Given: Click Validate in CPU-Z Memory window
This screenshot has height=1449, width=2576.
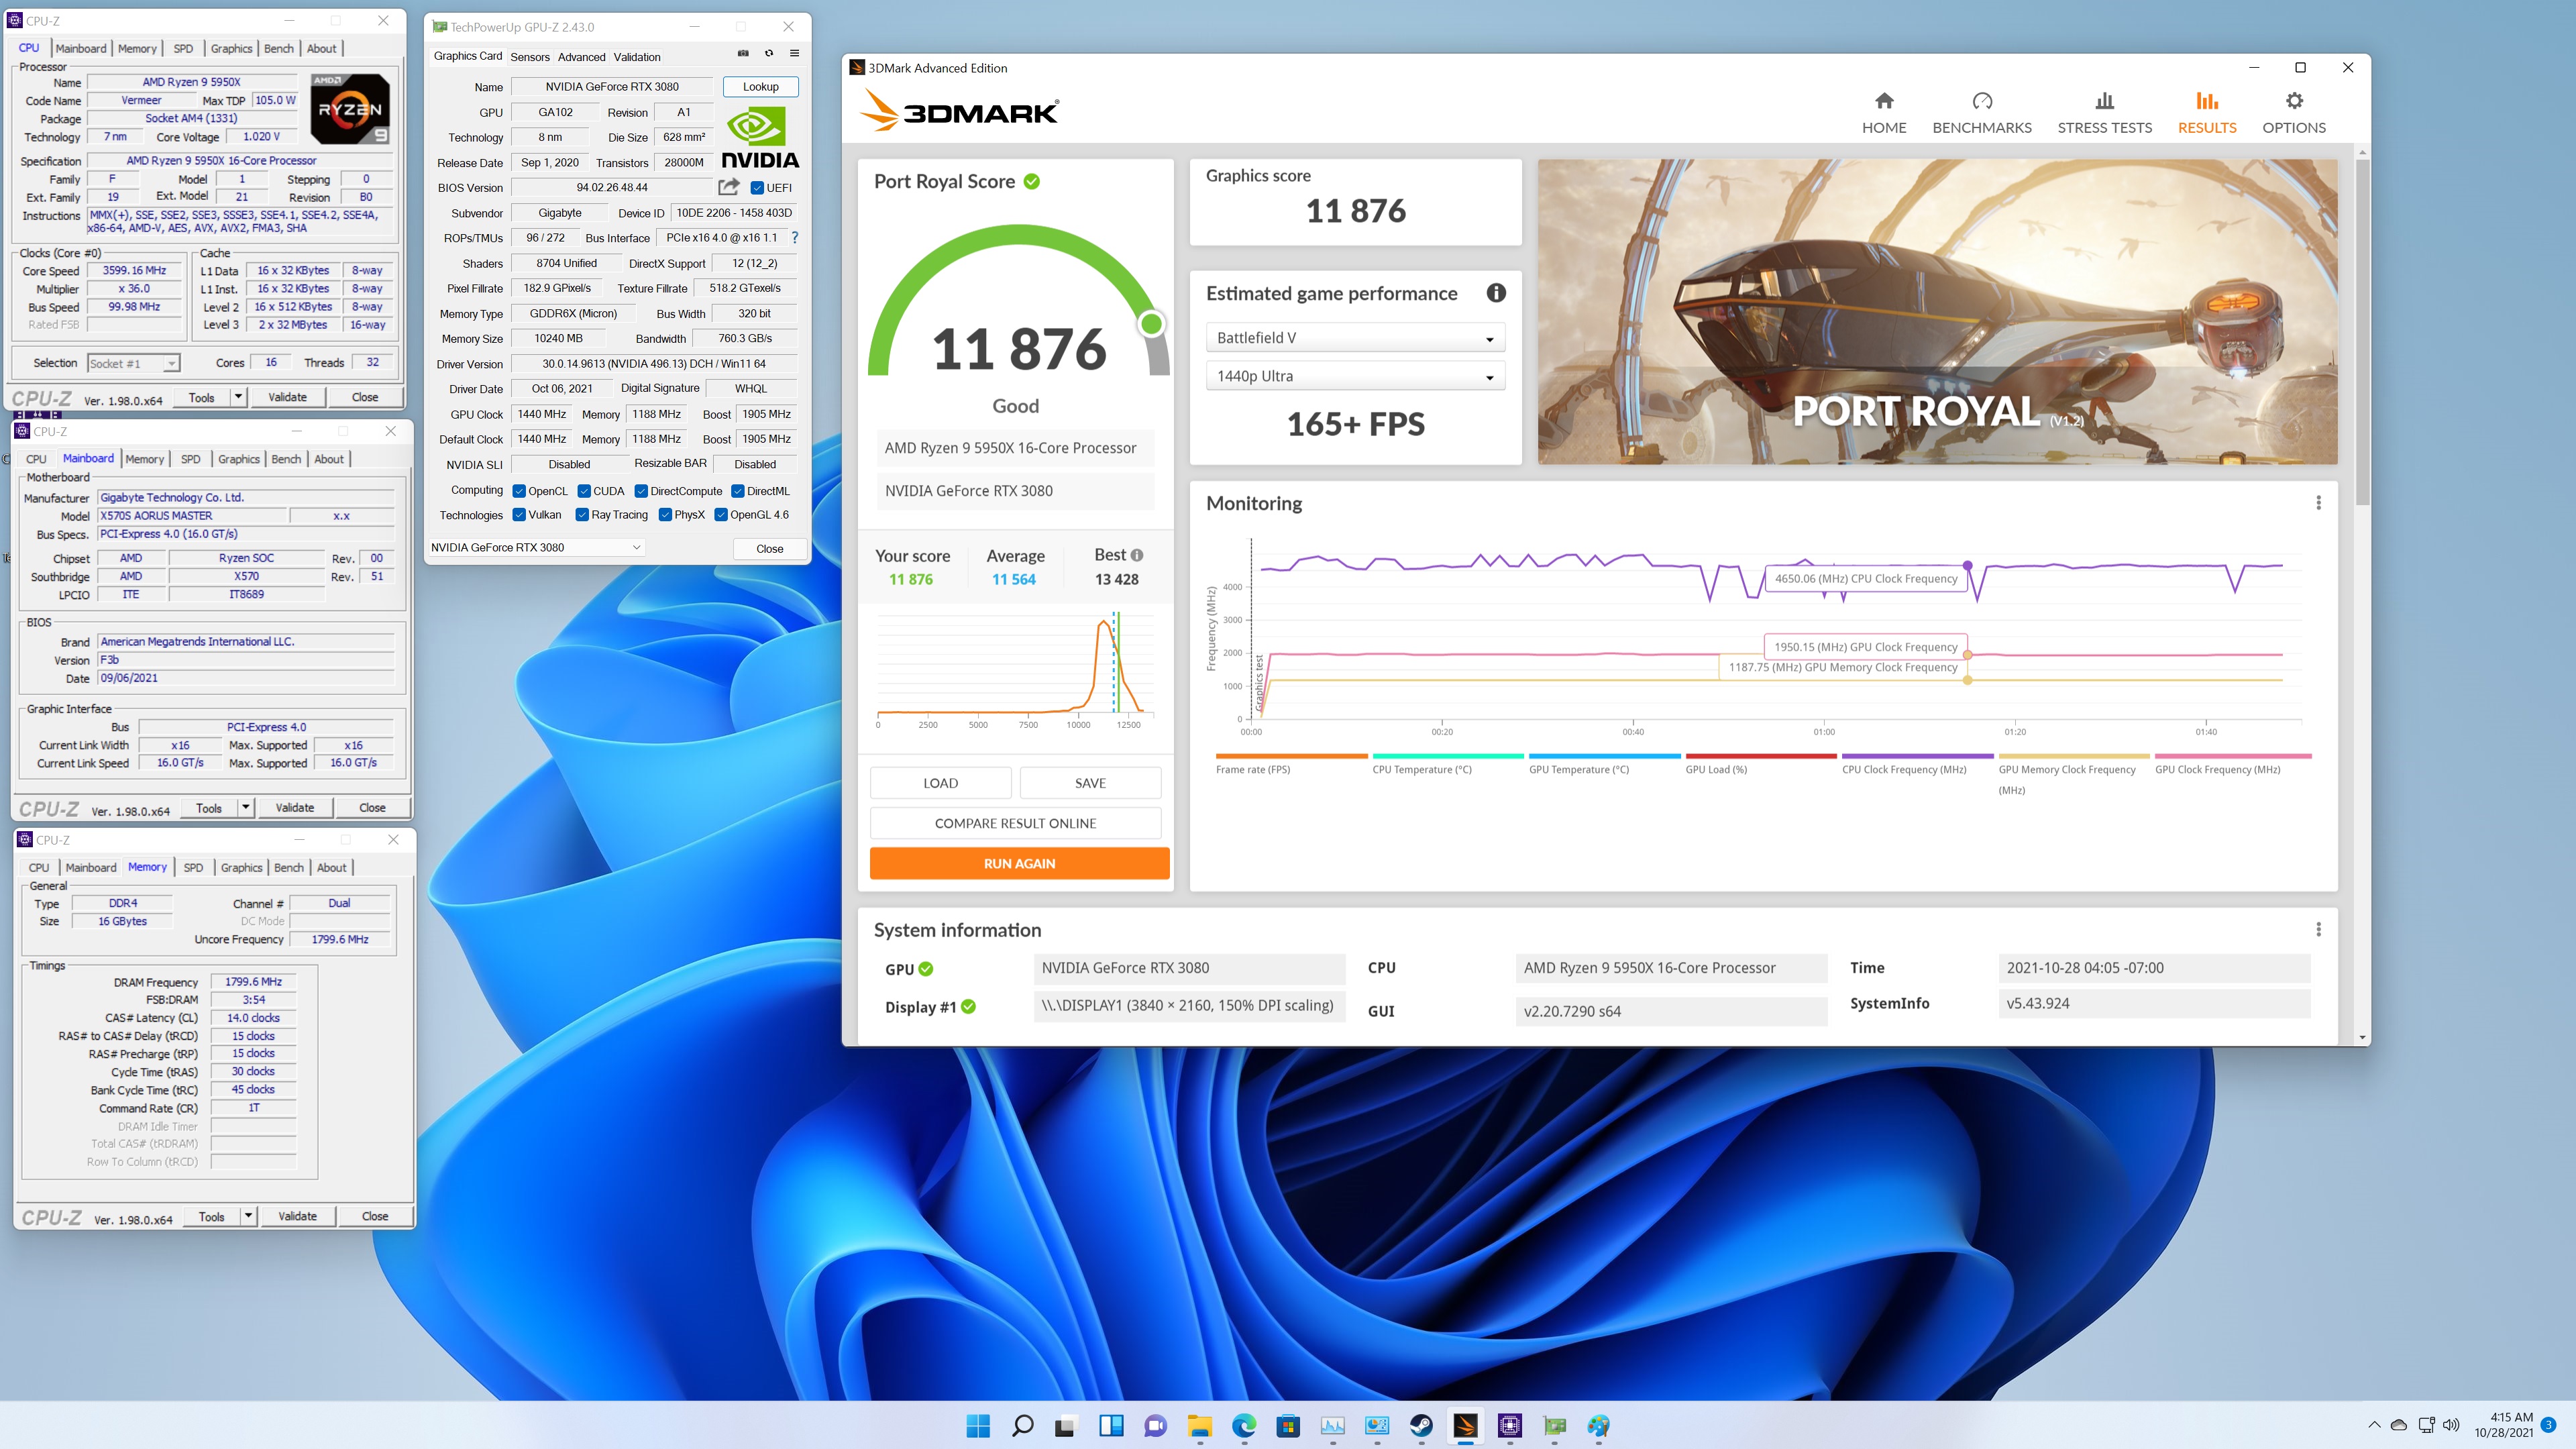Looking at the screenshot, I should (297, 1216).
